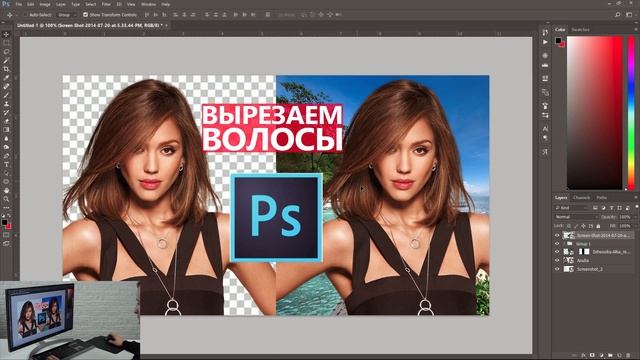Click the rainbow hue slider strip
The width and height of the screenshot is (640, 360).
[x=631, y=113]
